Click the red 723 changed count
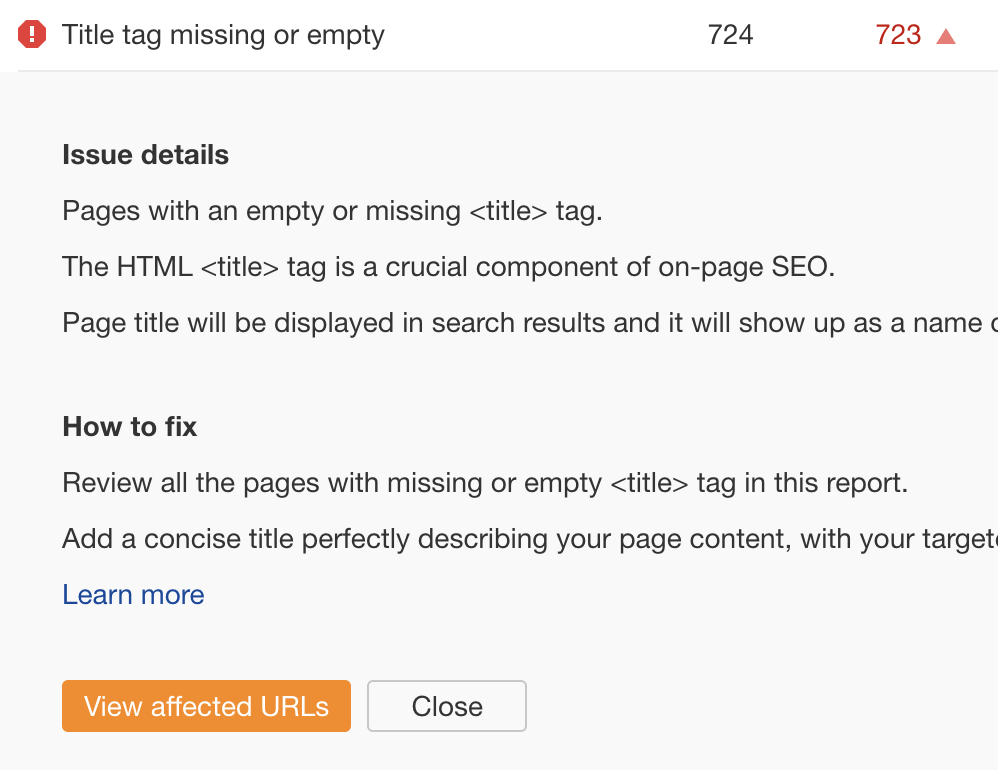Viewport: 998px width, 770px height. click(x=899, y=35)
